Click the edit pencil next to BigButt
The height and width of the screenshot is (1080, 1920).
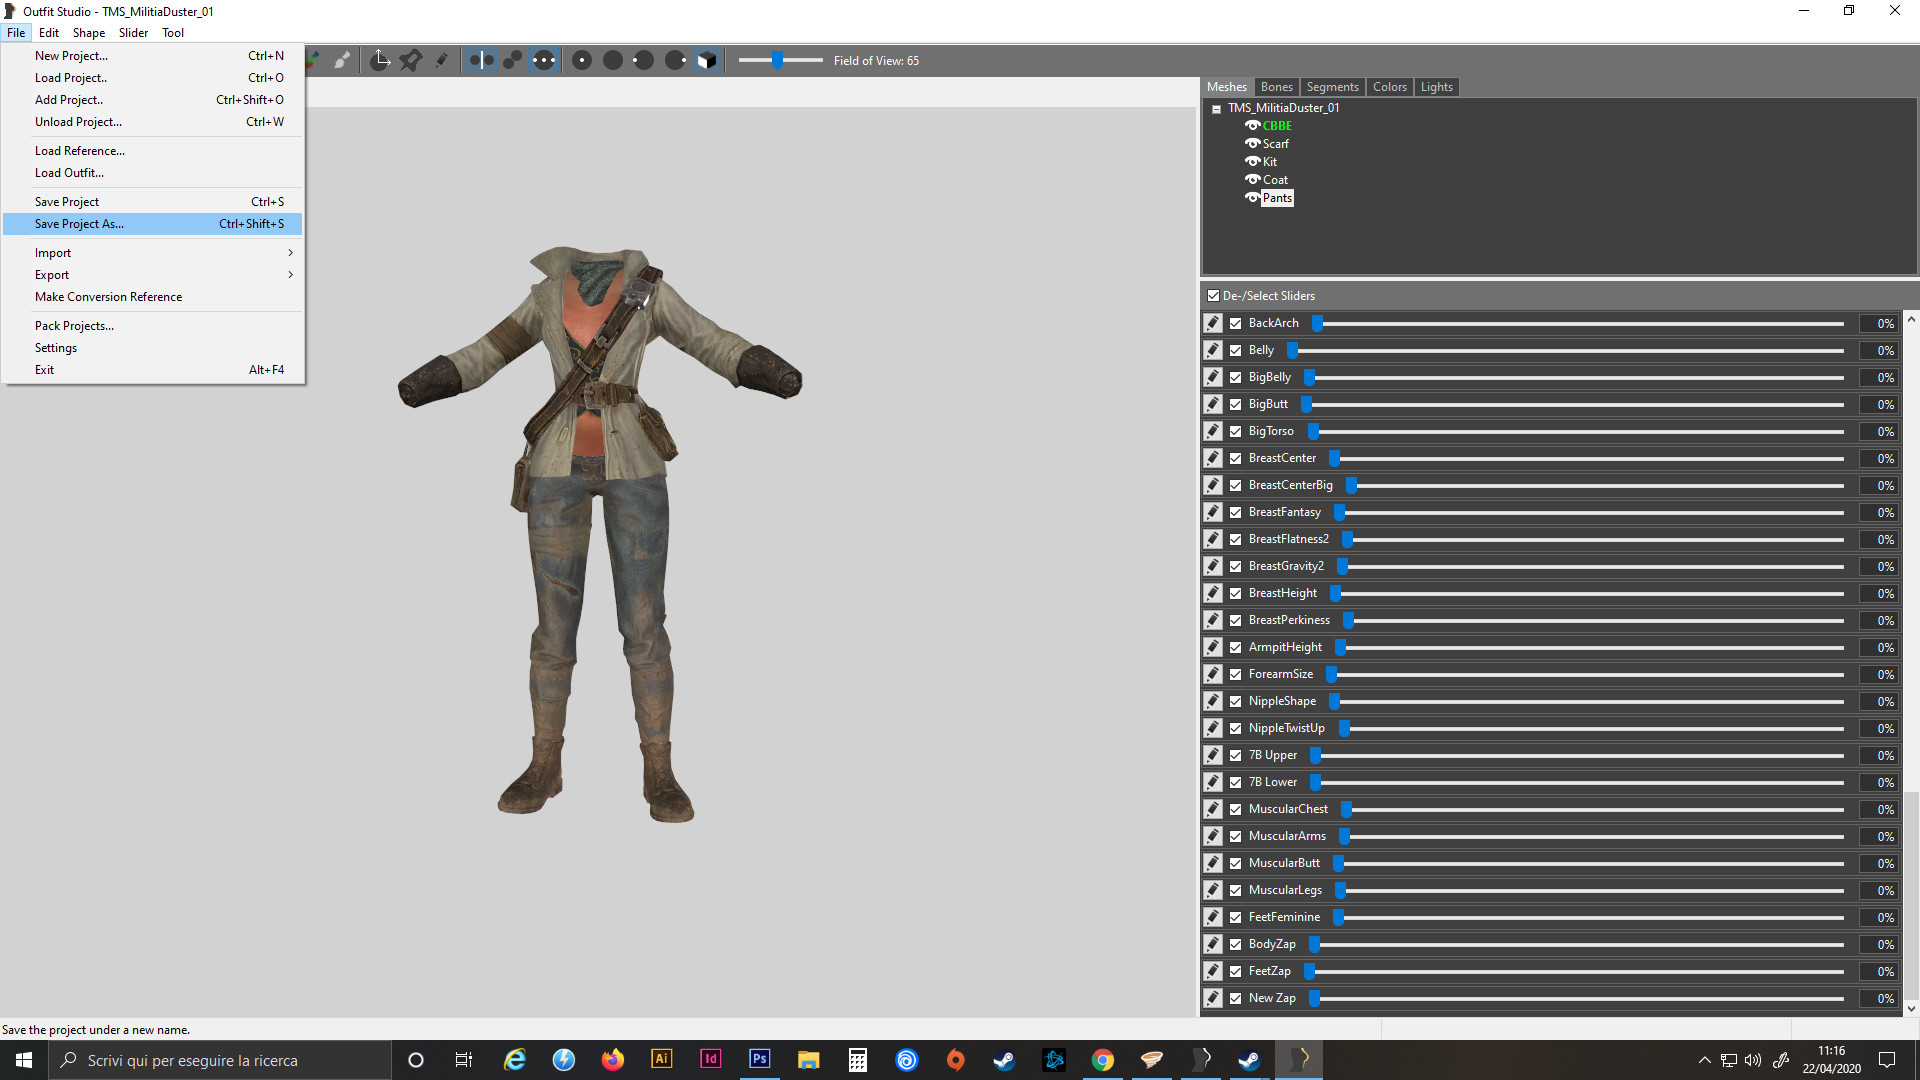pos(1213,404)
